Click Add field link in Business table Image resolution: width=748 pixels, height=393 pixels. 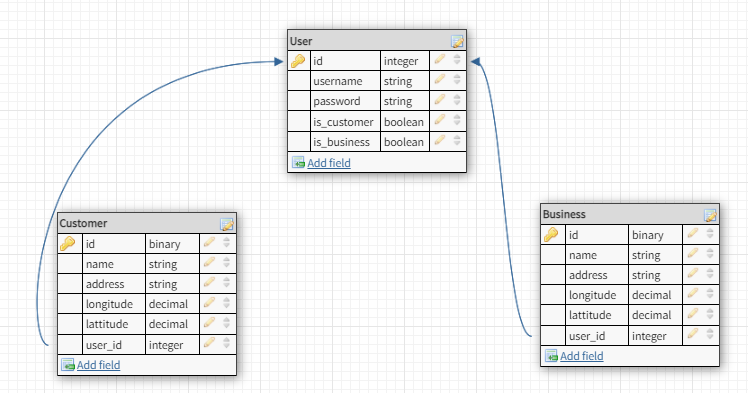582,356
